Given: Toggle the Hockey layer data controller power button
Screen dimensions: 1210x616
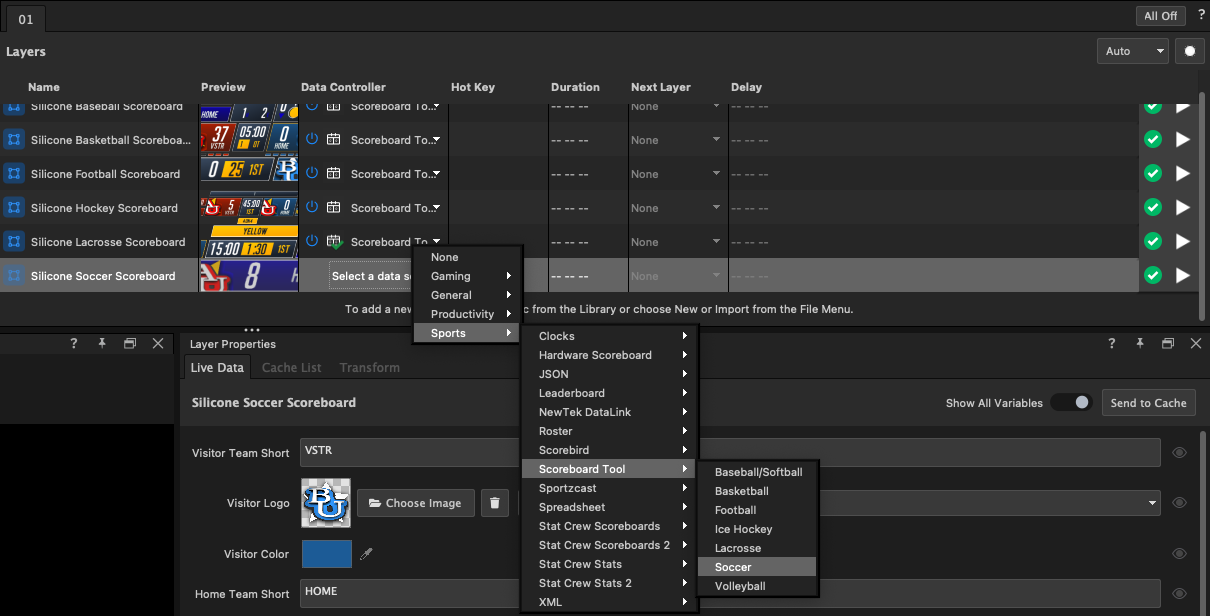Looking at the screenshot, I should [312, 208].
